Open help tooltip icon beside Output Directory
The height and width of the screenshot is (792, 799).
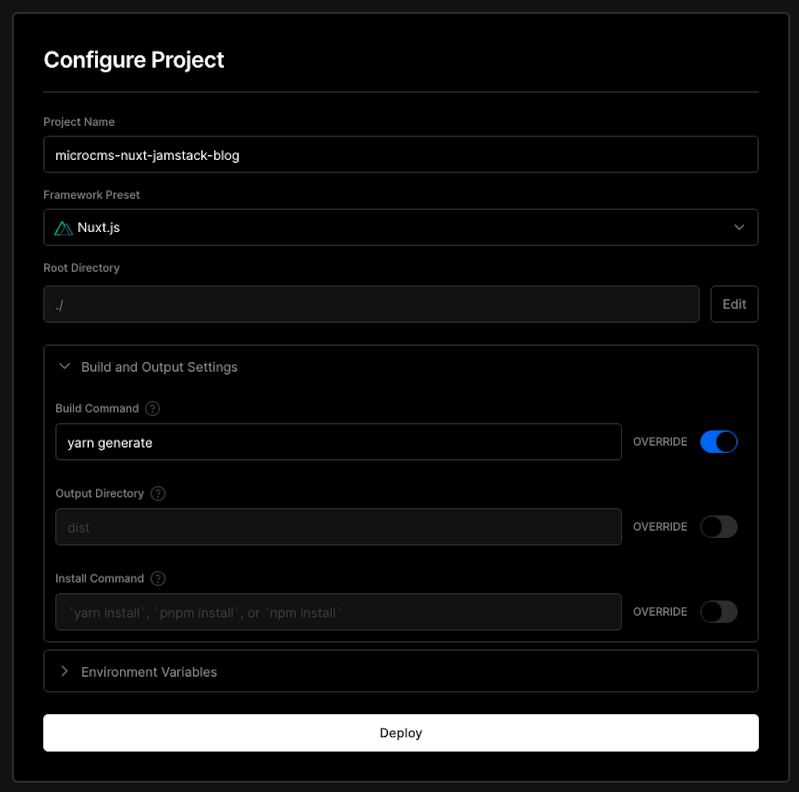click(x=158, y=494)
